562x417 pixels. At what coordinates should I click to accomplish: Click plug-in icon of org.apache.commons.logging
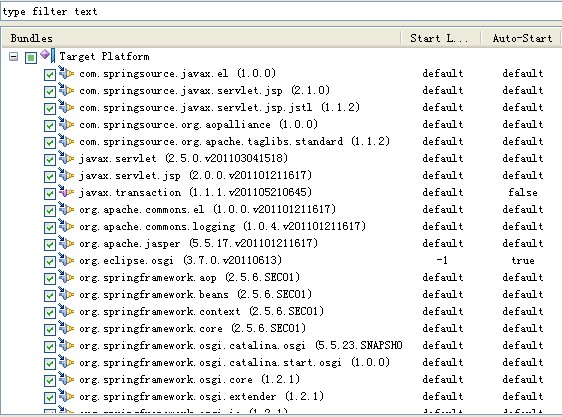[66, 226]
